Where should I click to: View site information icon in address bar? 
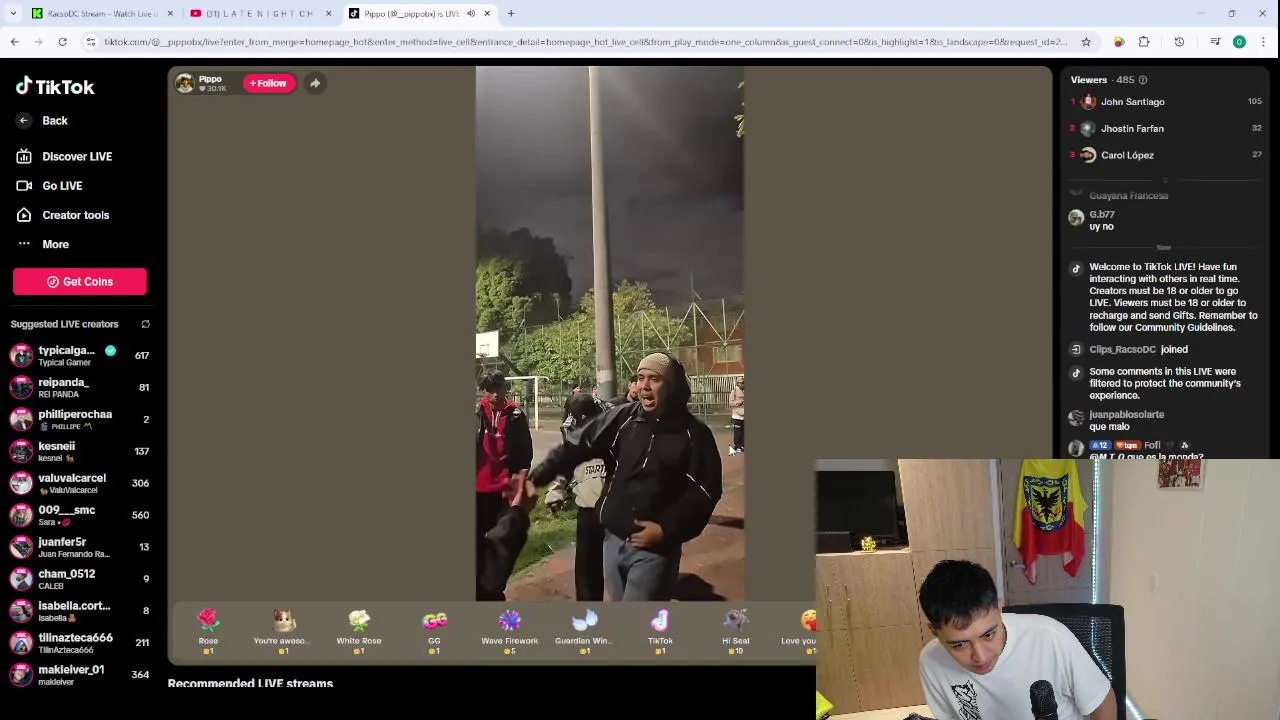tap(91, 42)
